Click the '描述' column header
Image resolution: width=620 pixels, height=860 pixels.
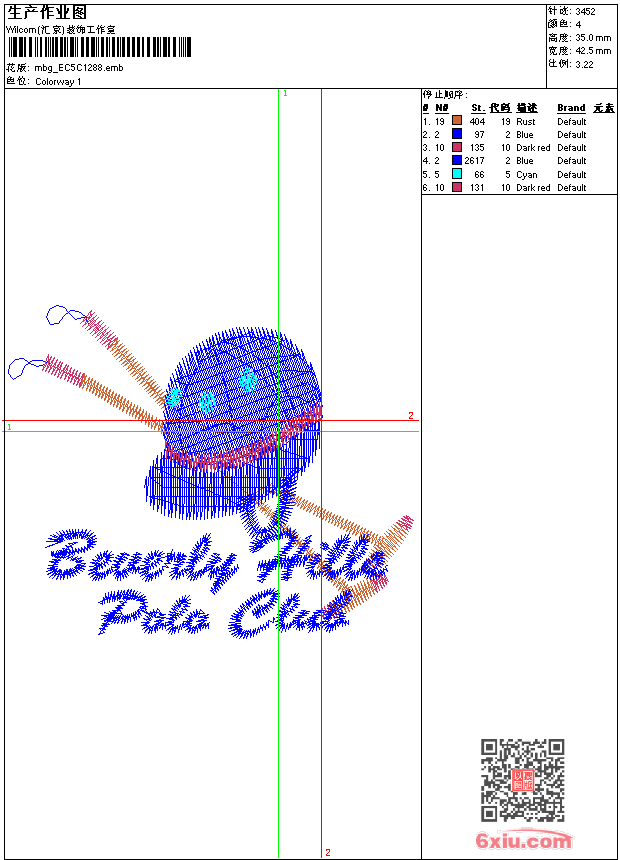pyautogui.click(x=527, y=108)
